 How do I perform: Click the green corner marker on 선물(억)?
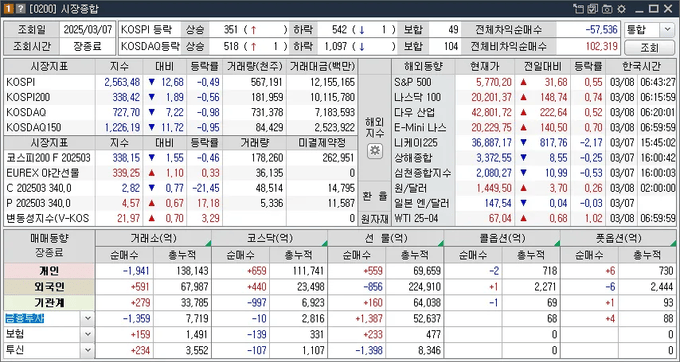pos(441,244)
